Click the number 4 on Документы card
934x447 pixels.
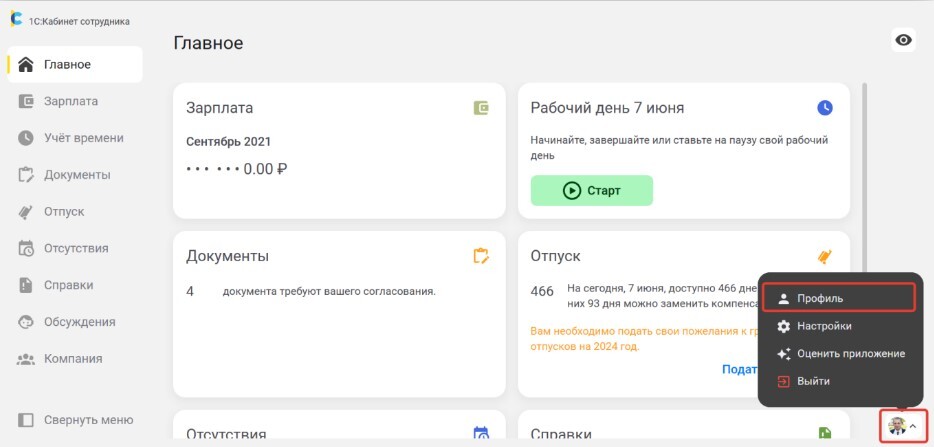tap(190, 292)
